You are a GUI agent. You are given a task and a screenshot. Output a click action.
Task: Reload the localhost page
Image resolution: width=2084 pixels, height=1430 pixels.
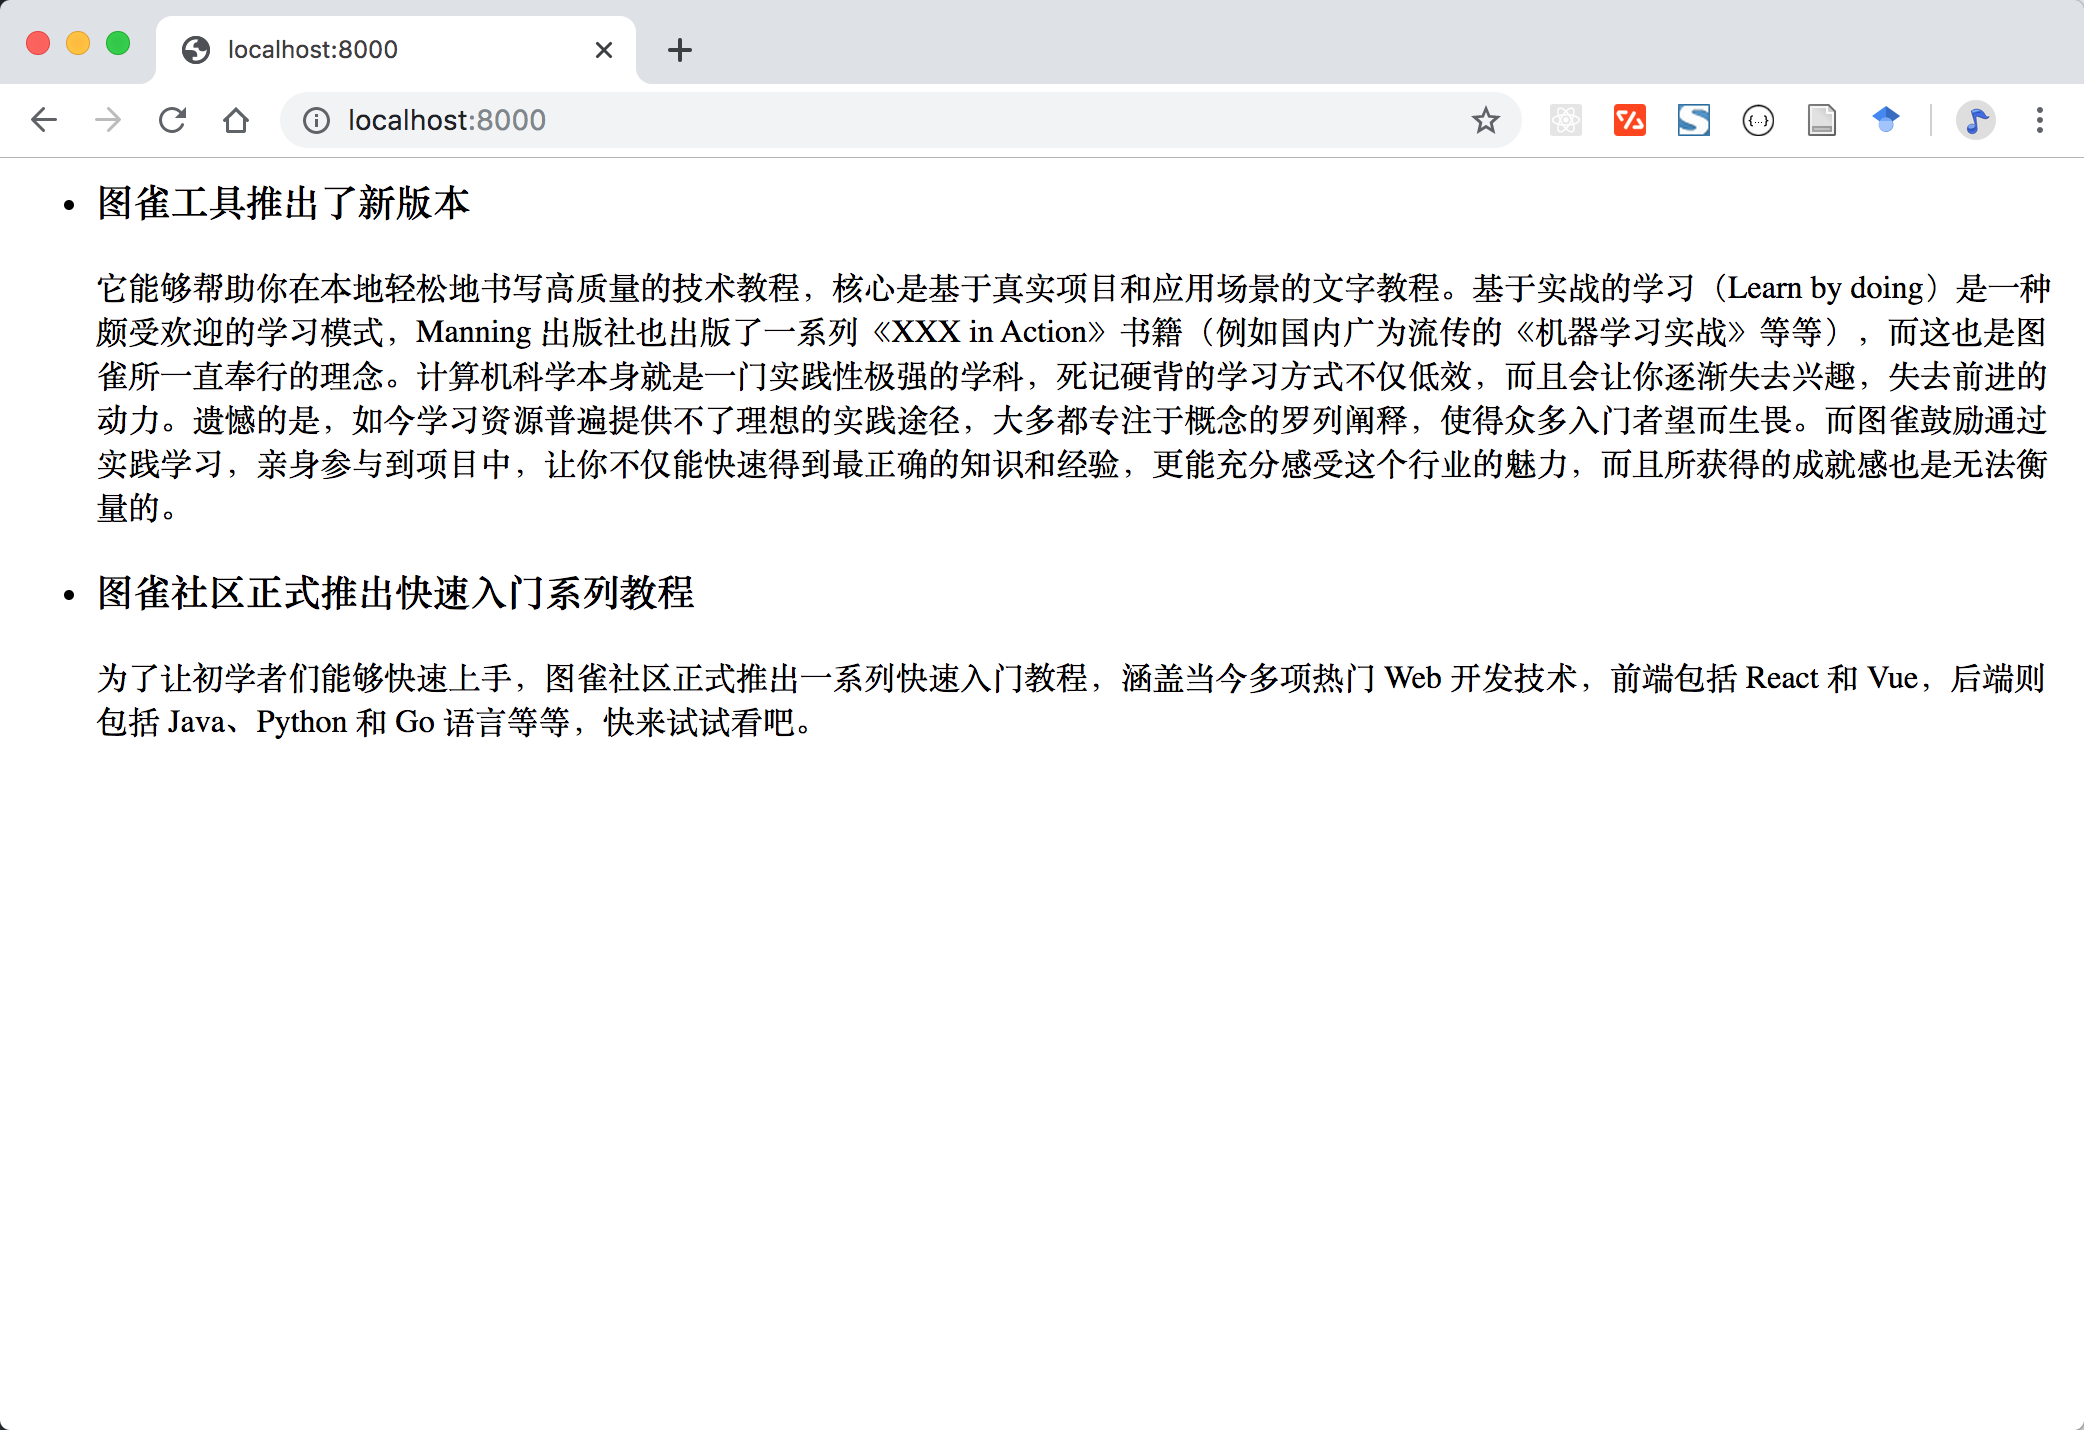click(x=172, y=121)
